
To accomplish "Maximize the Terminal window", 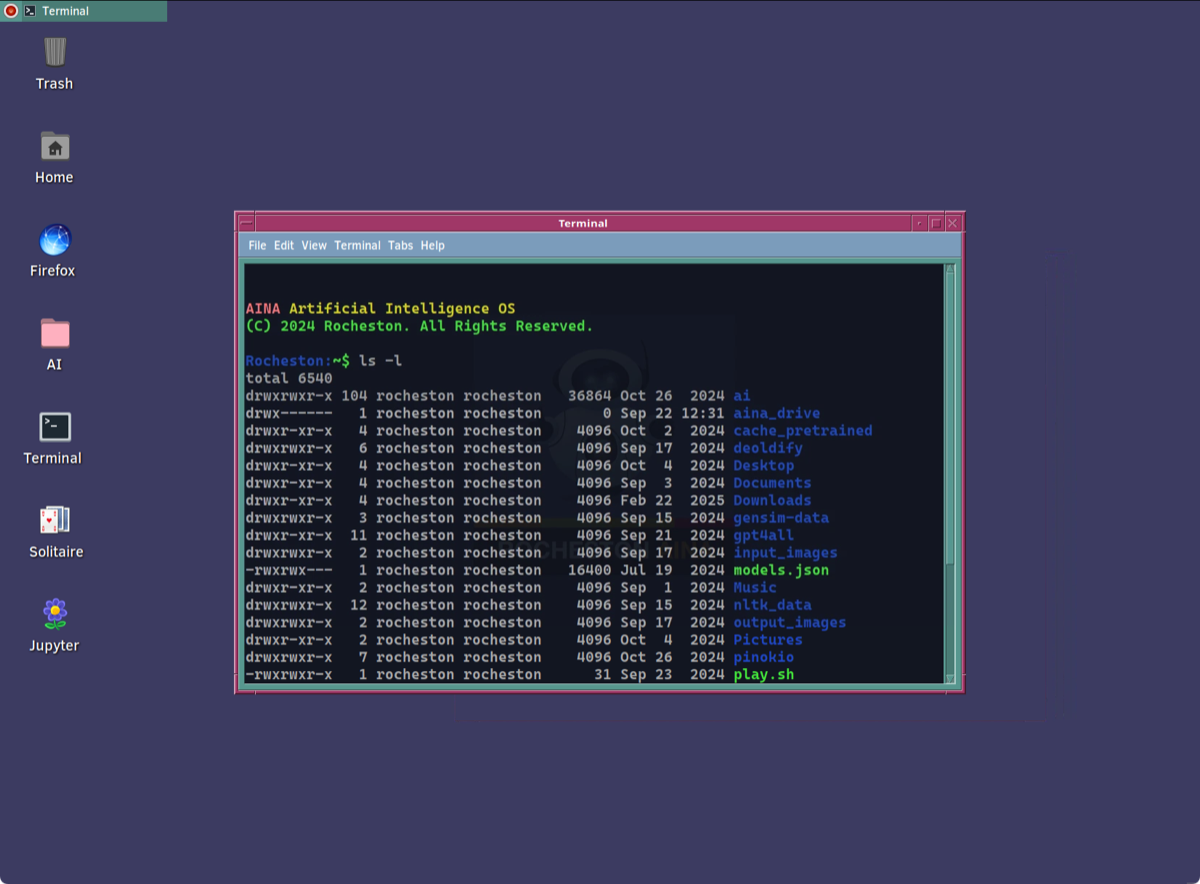I will click(936, 223).
